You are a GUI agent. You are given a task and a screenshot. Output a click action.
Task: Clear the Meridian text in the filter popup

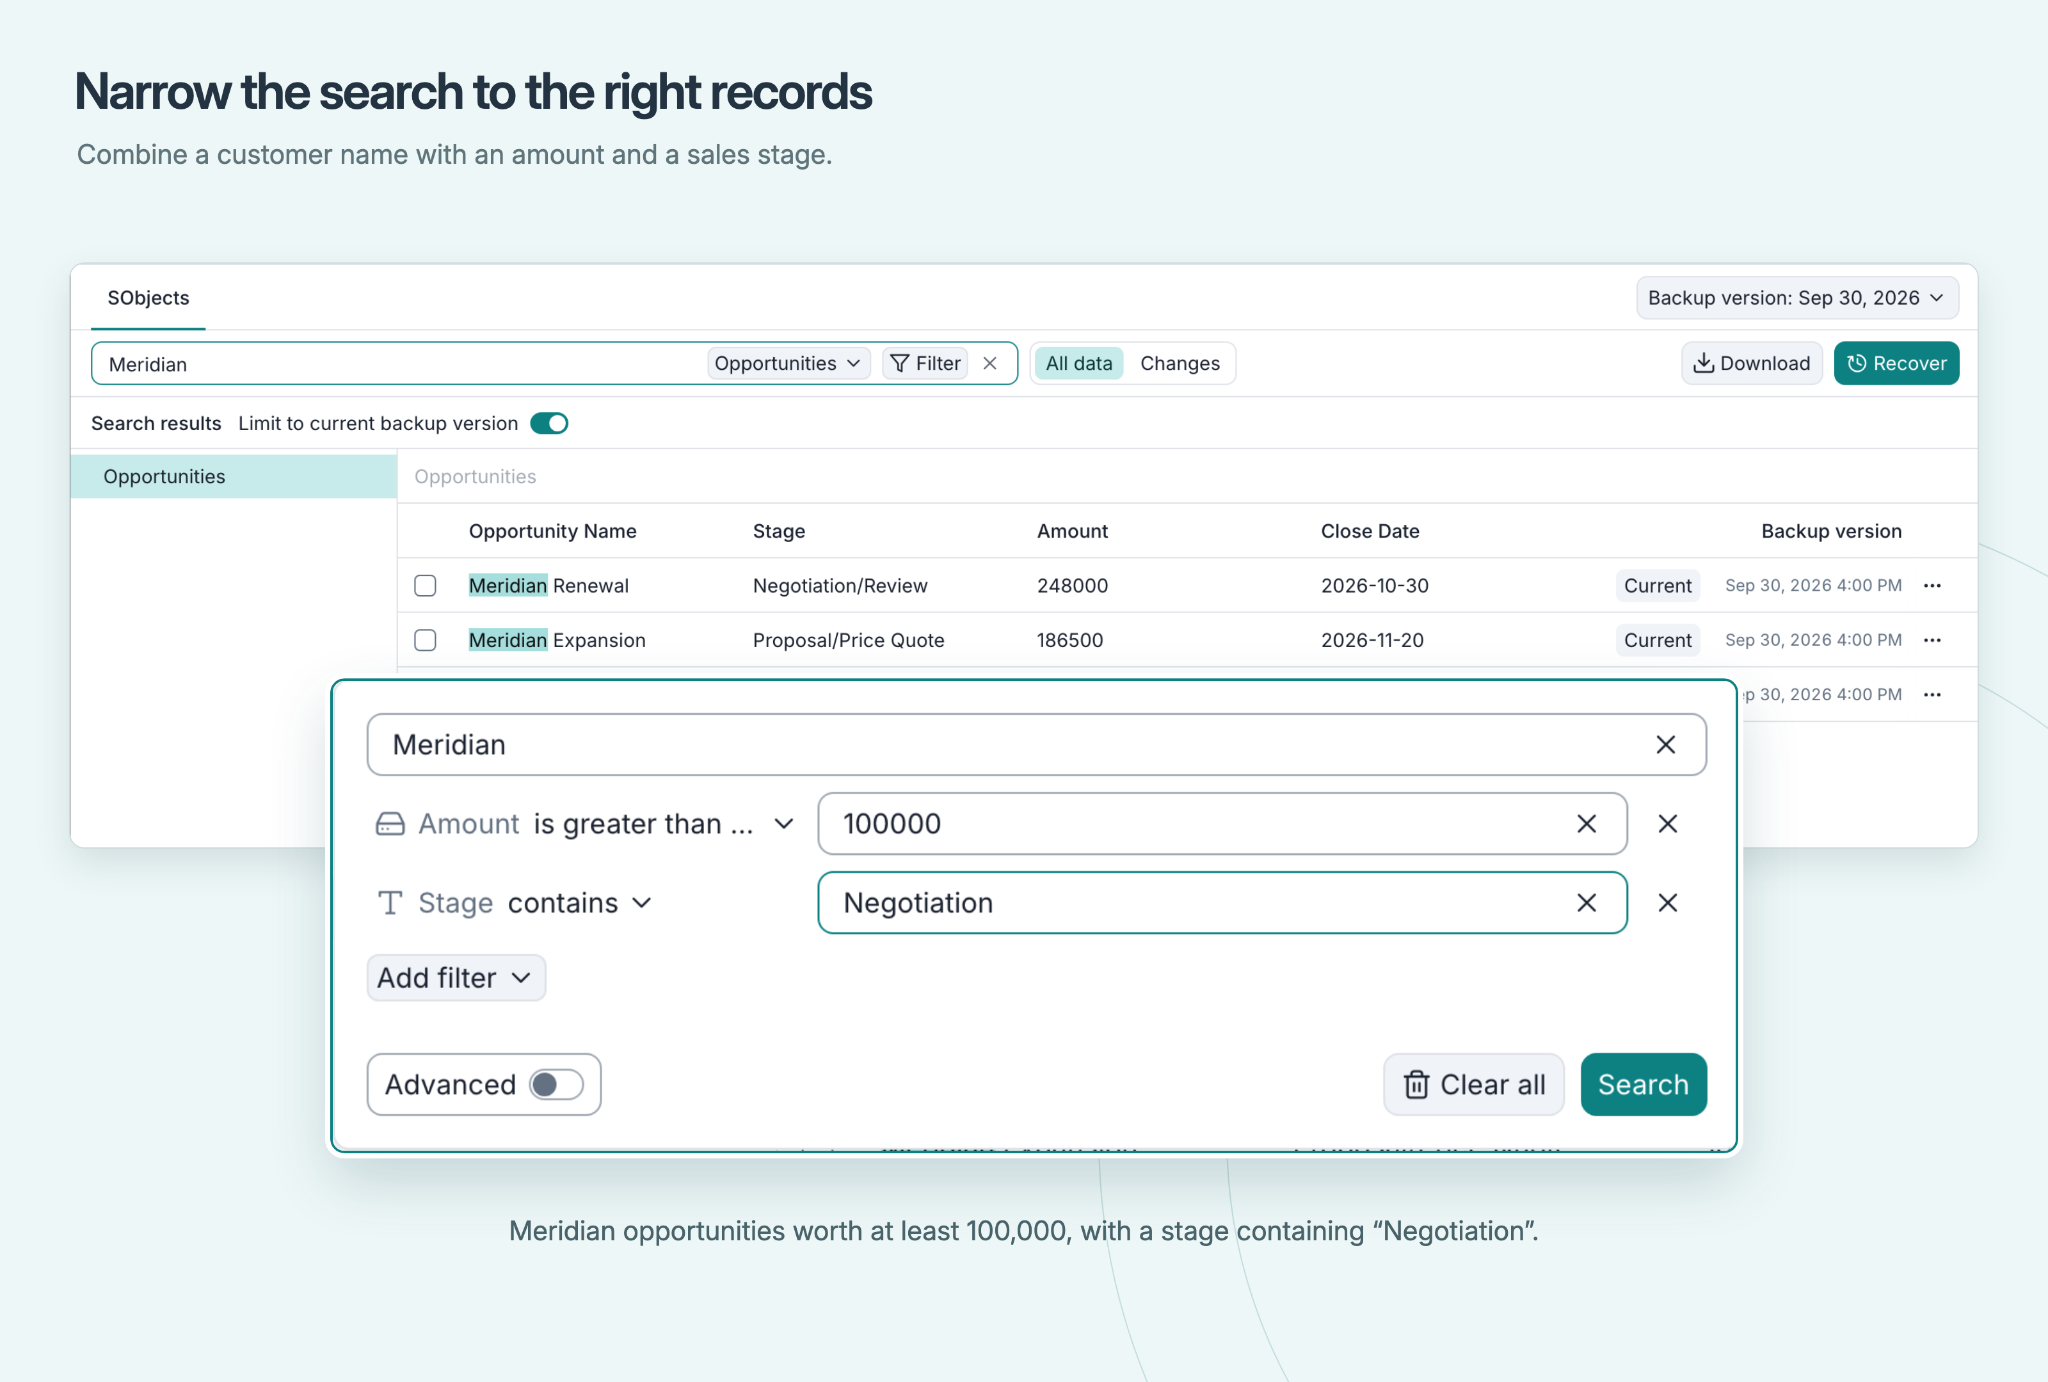point(1665,745)
